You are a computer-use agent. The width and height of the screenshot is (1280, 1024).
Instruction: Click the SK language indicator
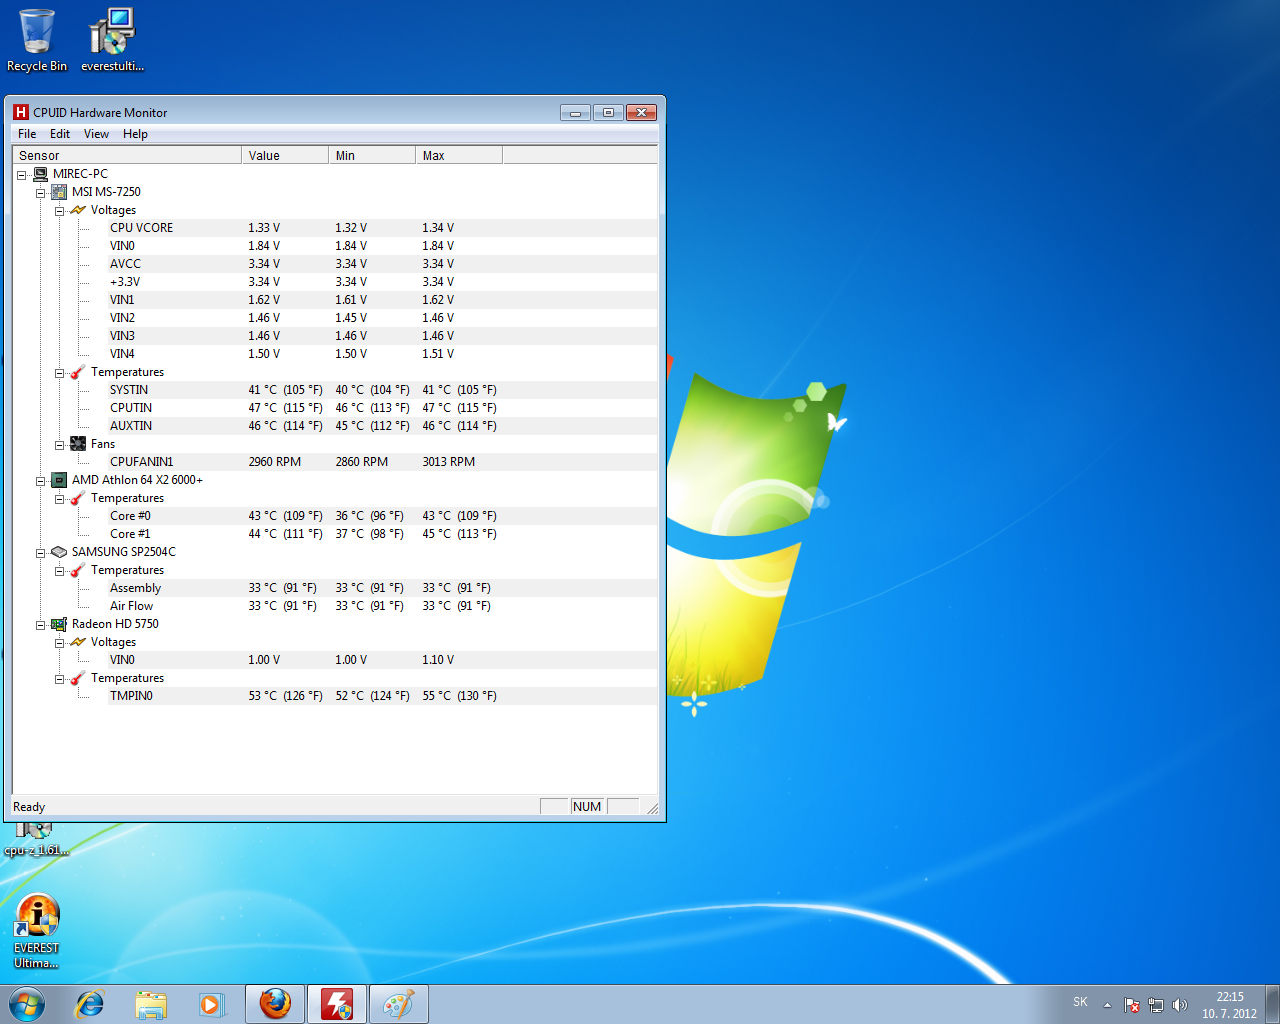[1080, 1002]
